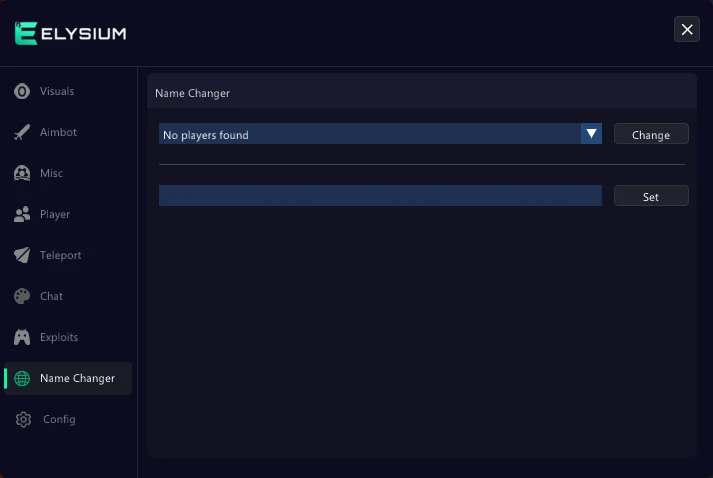713x478 pixels.
Task: Click the Misc crying face icon
Action: pyautogui.click(x=22, y=173)
